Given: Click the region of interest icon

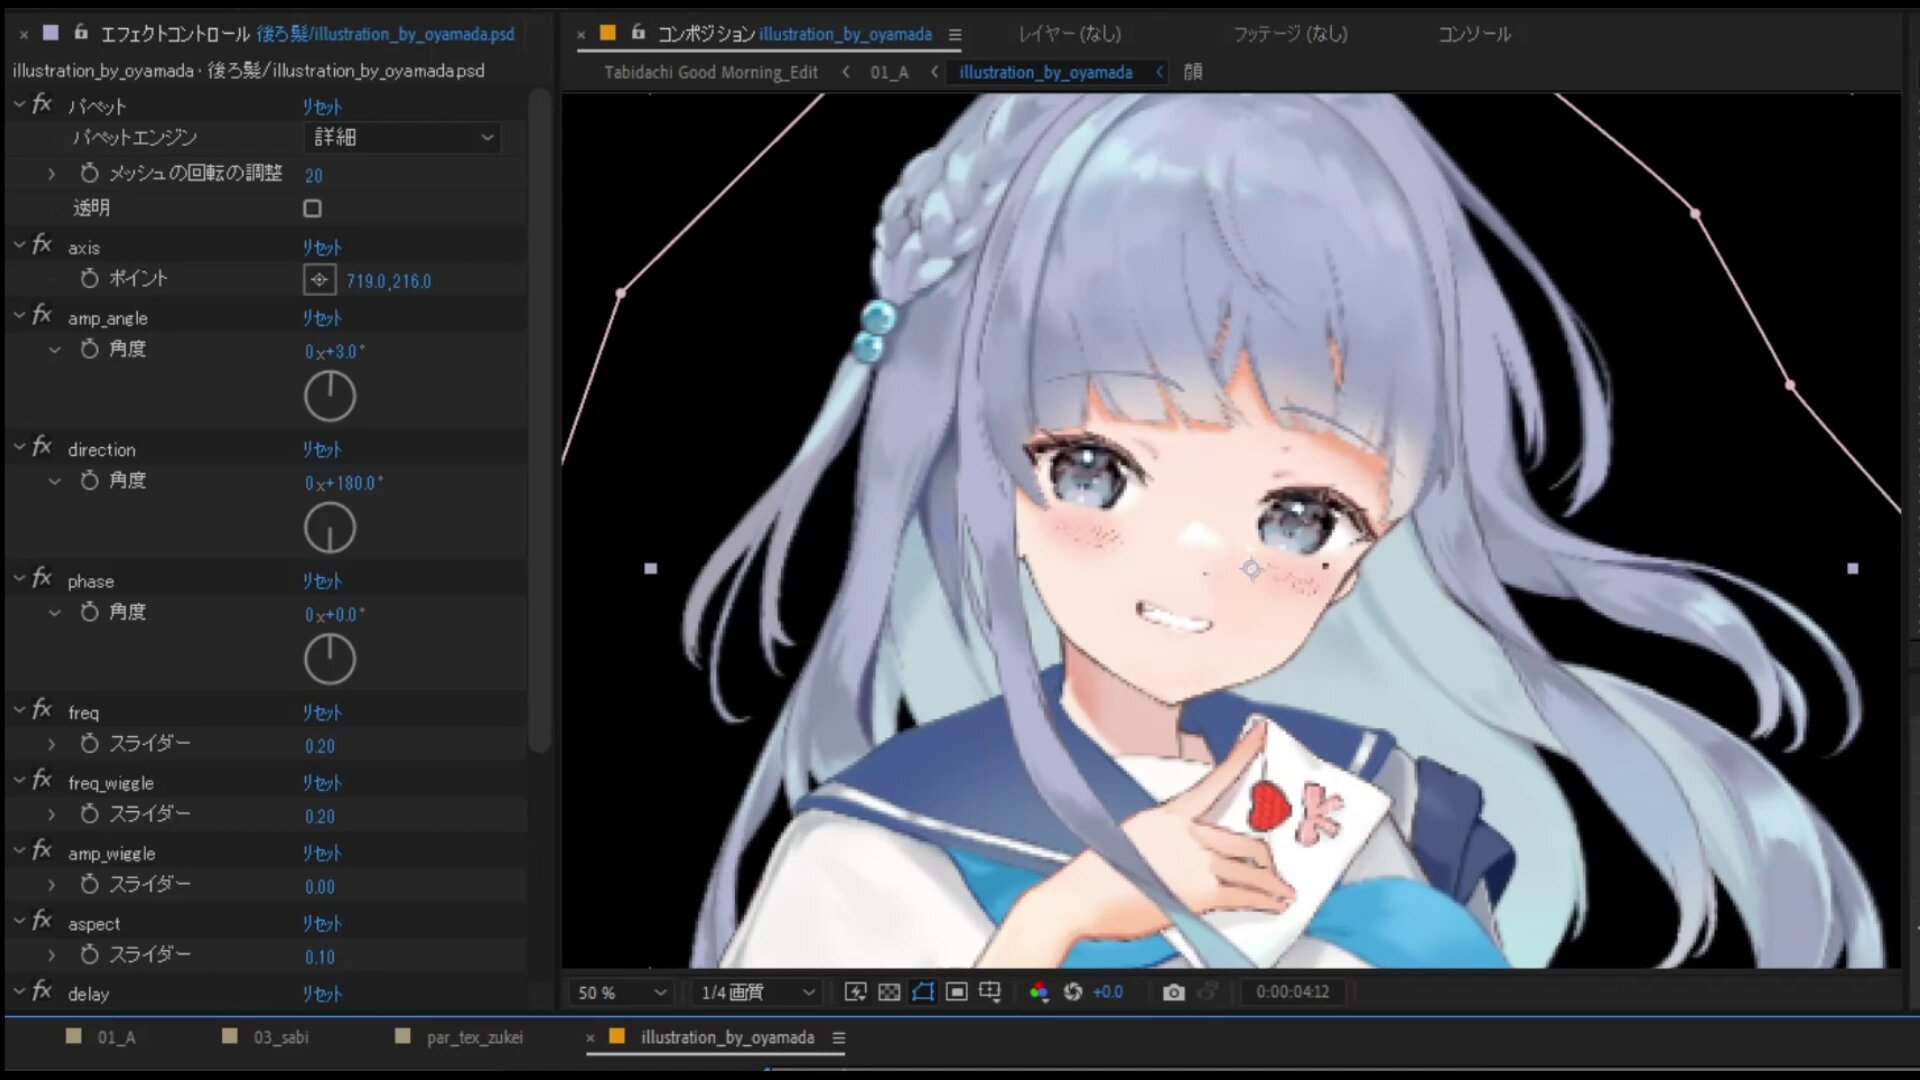Looking at the screenshot, I should [x=957, y=992].
